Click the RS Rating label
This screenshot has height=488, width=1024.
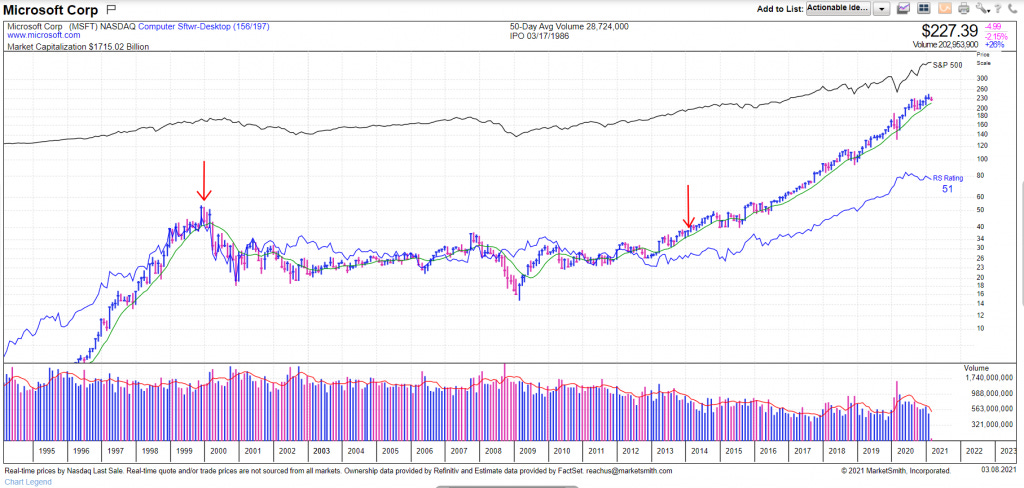tap(948, 178)
